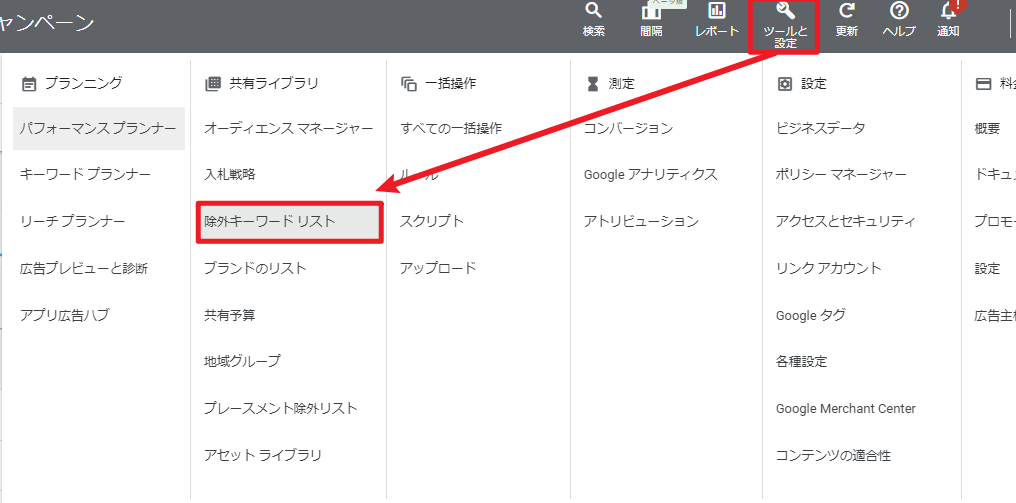Open アプリ広告ハブ
Screen dimensions: 1016x503
click(64, 316)
